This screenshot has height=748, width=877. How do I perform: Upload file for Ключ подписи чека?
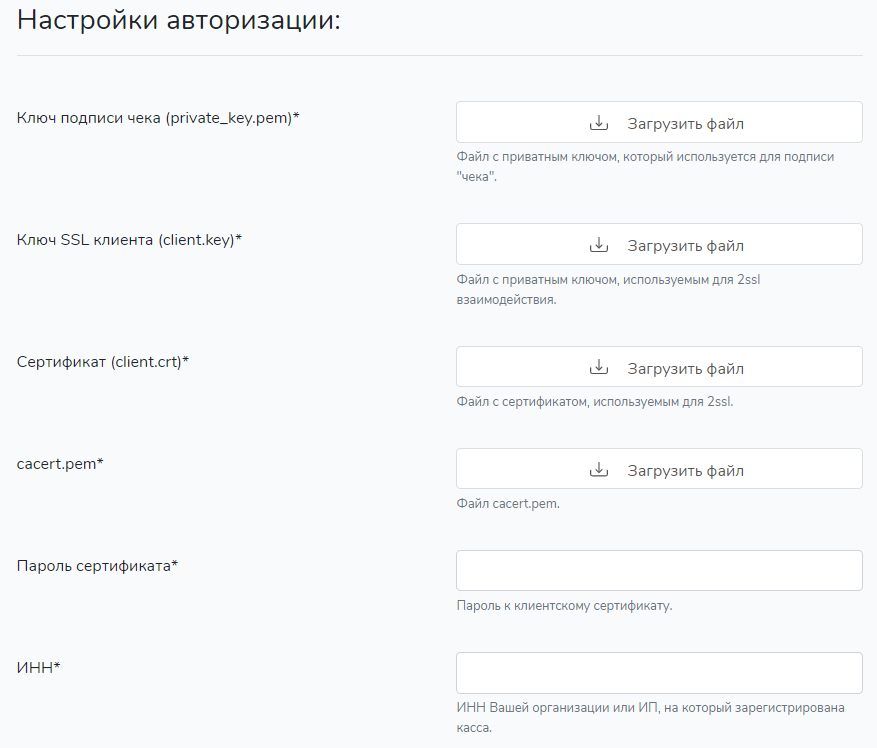[x=659, y=122]
